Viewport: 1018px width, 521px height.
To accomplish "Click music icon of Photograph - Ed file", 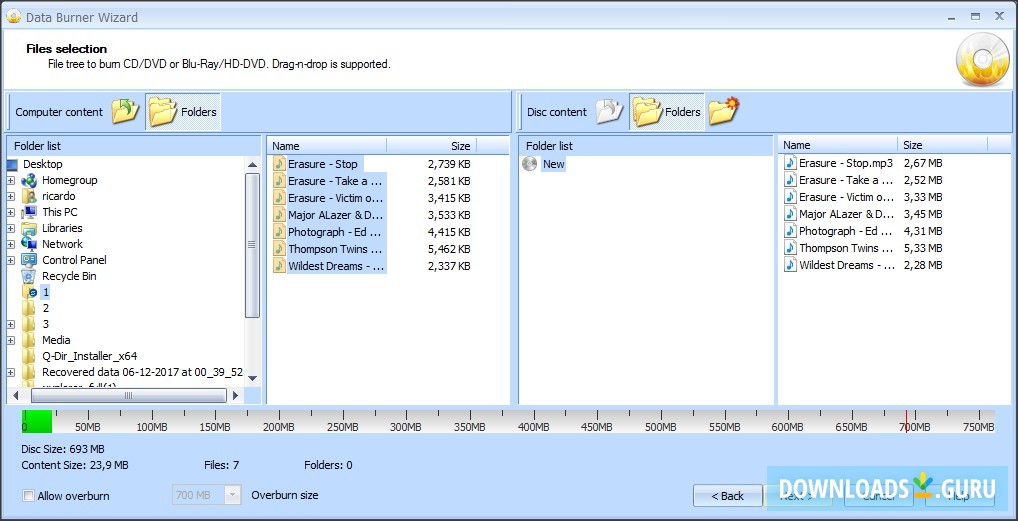I will tap(279, 232).
